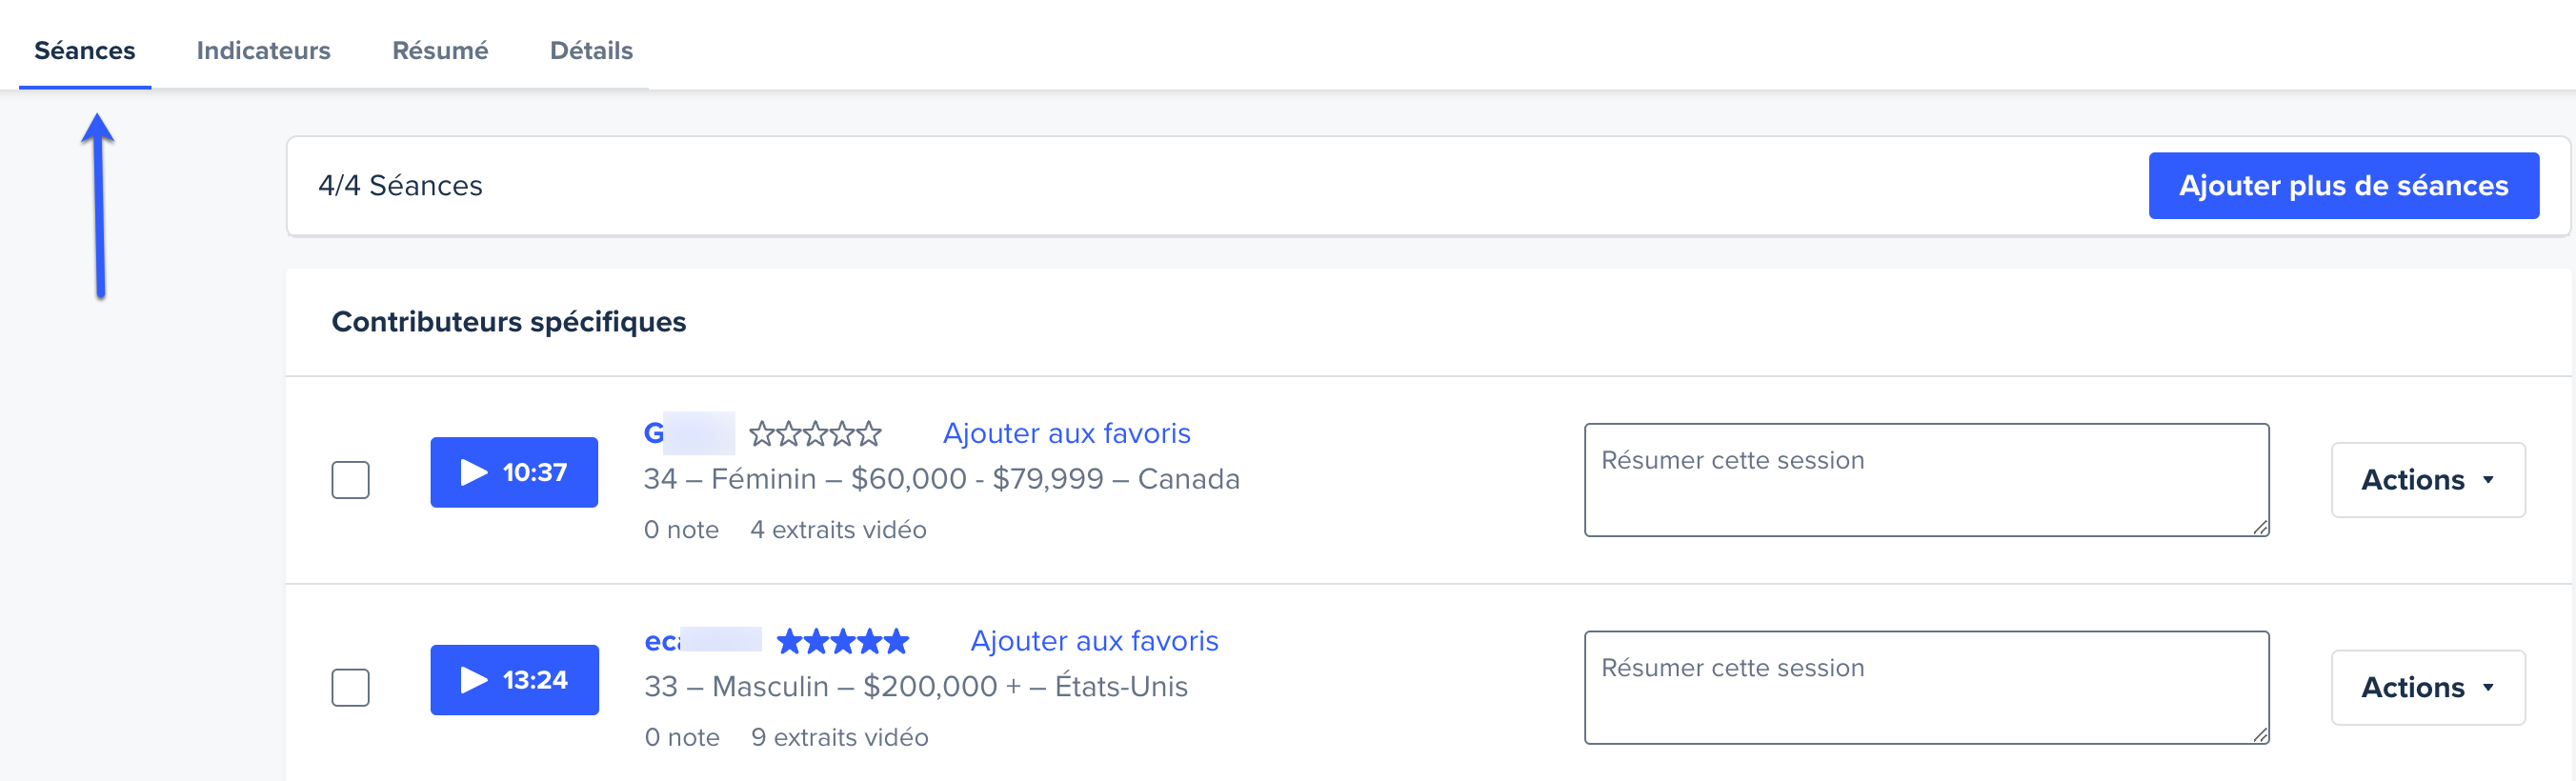Viewport: 2576px width, 781px height.
Task: Click Ajouter plus de séances button
Action: 2343,186
